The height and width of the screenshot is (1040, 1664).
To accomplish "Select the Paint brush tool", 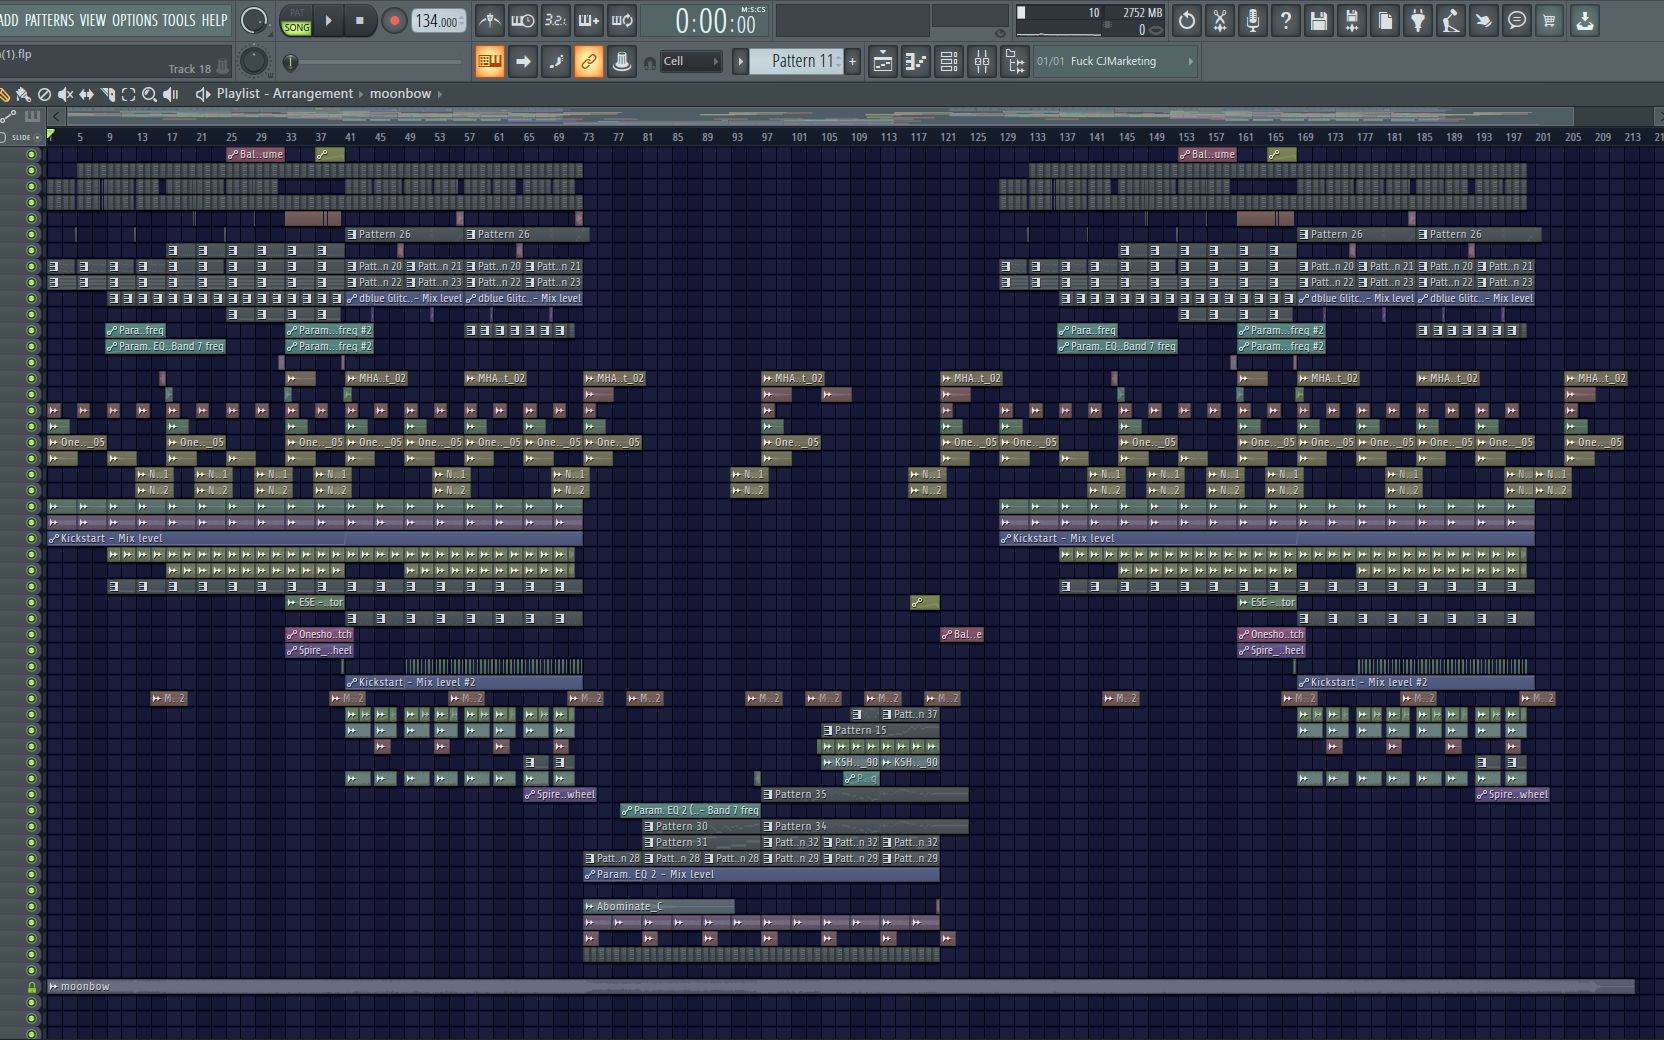I will click(x=23, y=94).
